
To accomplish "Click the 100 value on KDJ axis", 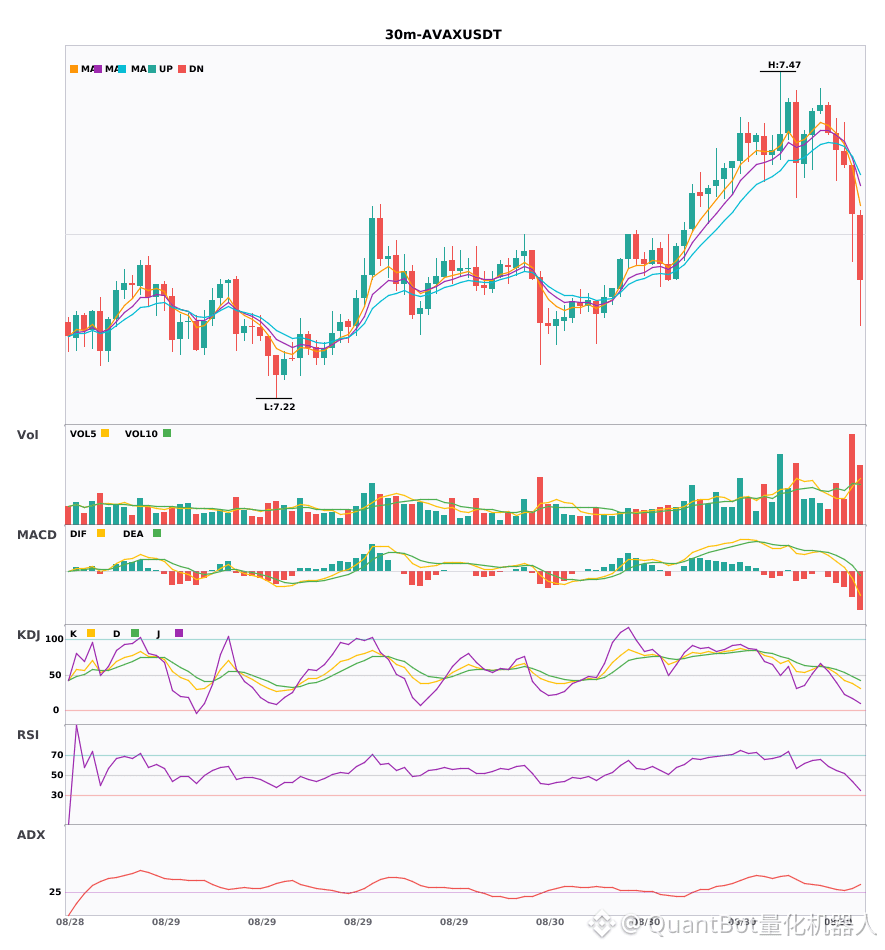I will click(55, 639).
